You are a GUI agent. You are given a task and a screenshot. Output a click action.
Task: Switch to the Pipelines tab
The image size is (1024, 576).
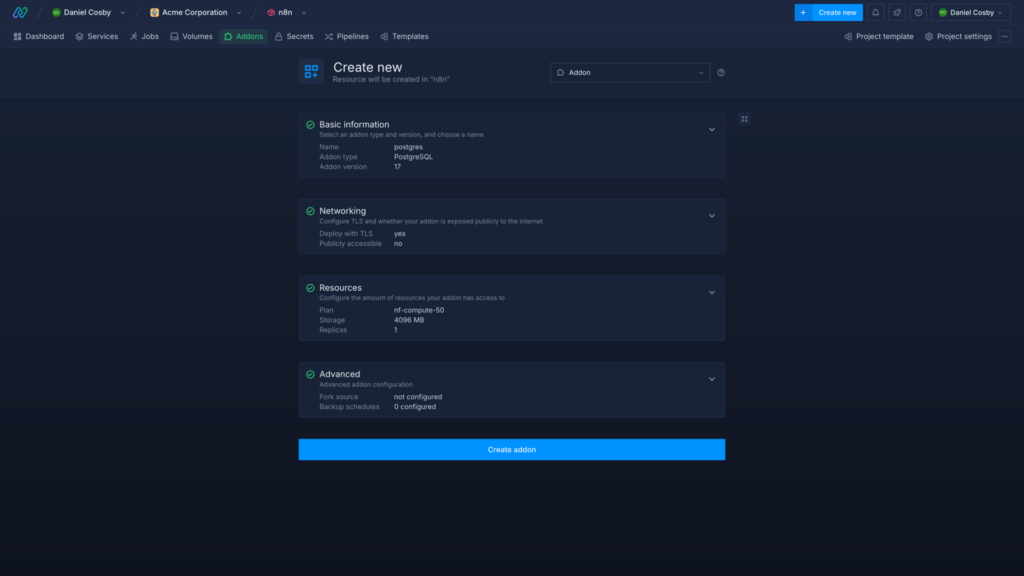(x=346, y=36)
